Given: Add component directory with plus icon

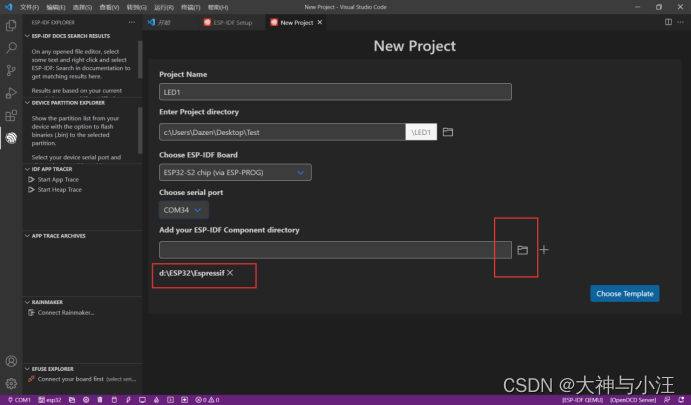Looking at the screenshot, I should [544, 250].
